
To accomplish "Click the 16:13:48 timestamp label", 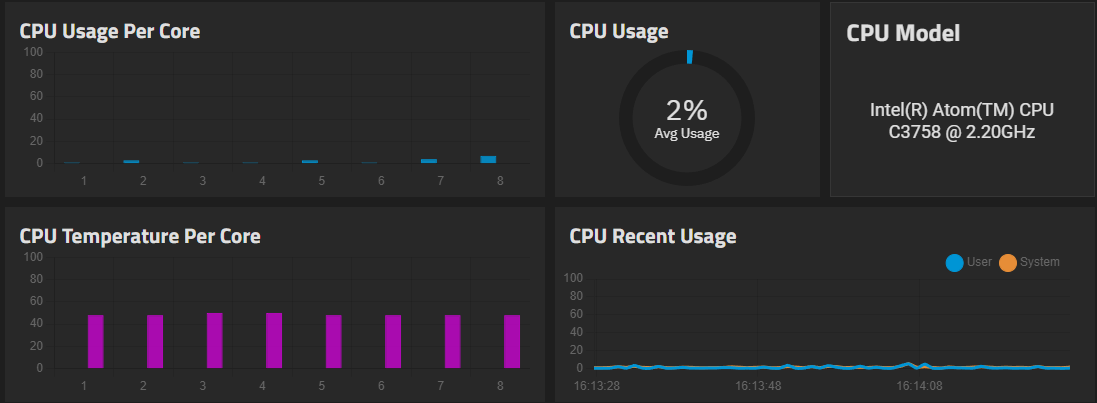I will [757, 384].
